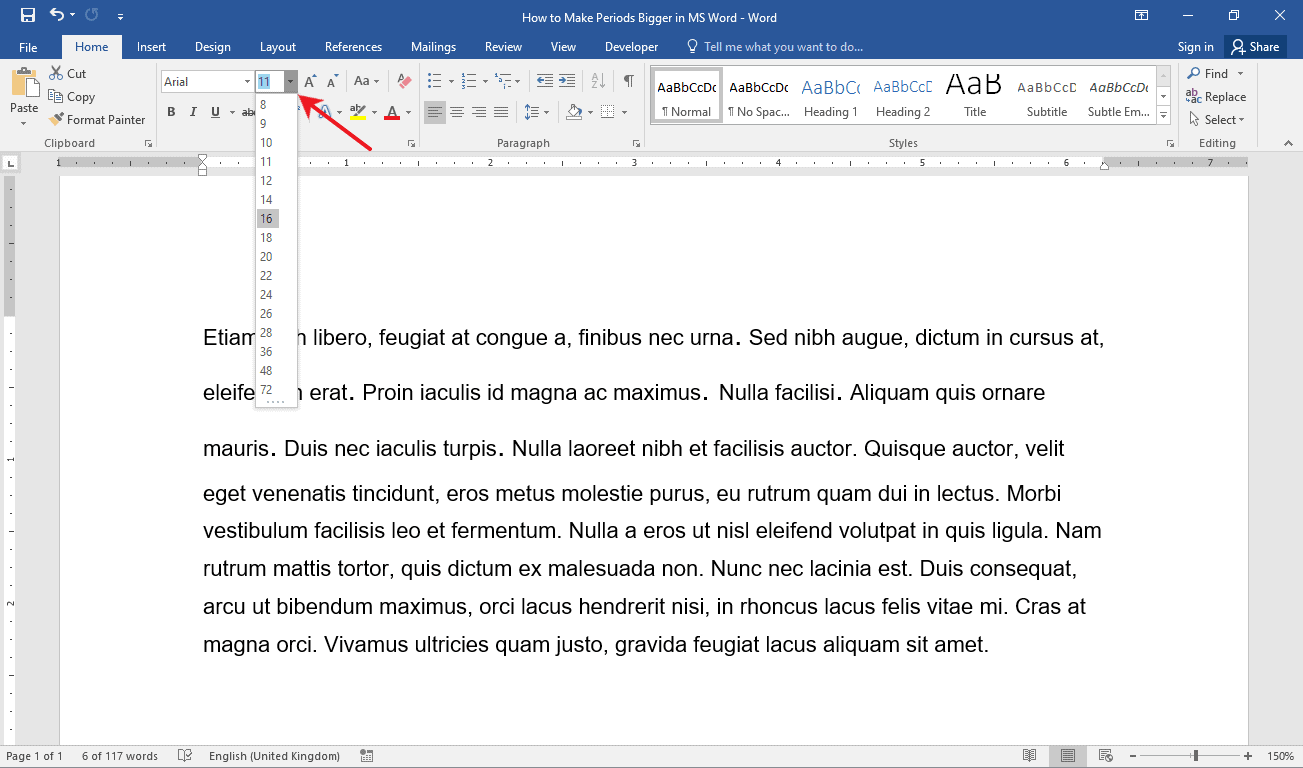The image size is (1303, 768).
Task: Open the font family dropdown
Action: click(x=246, y=81)
